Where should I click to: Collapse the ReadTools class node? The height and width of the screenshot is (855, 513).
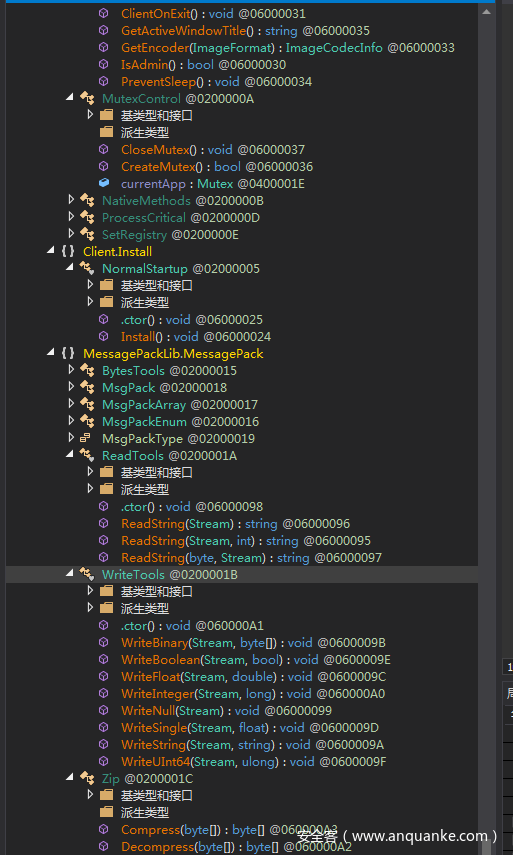(70, 455)
